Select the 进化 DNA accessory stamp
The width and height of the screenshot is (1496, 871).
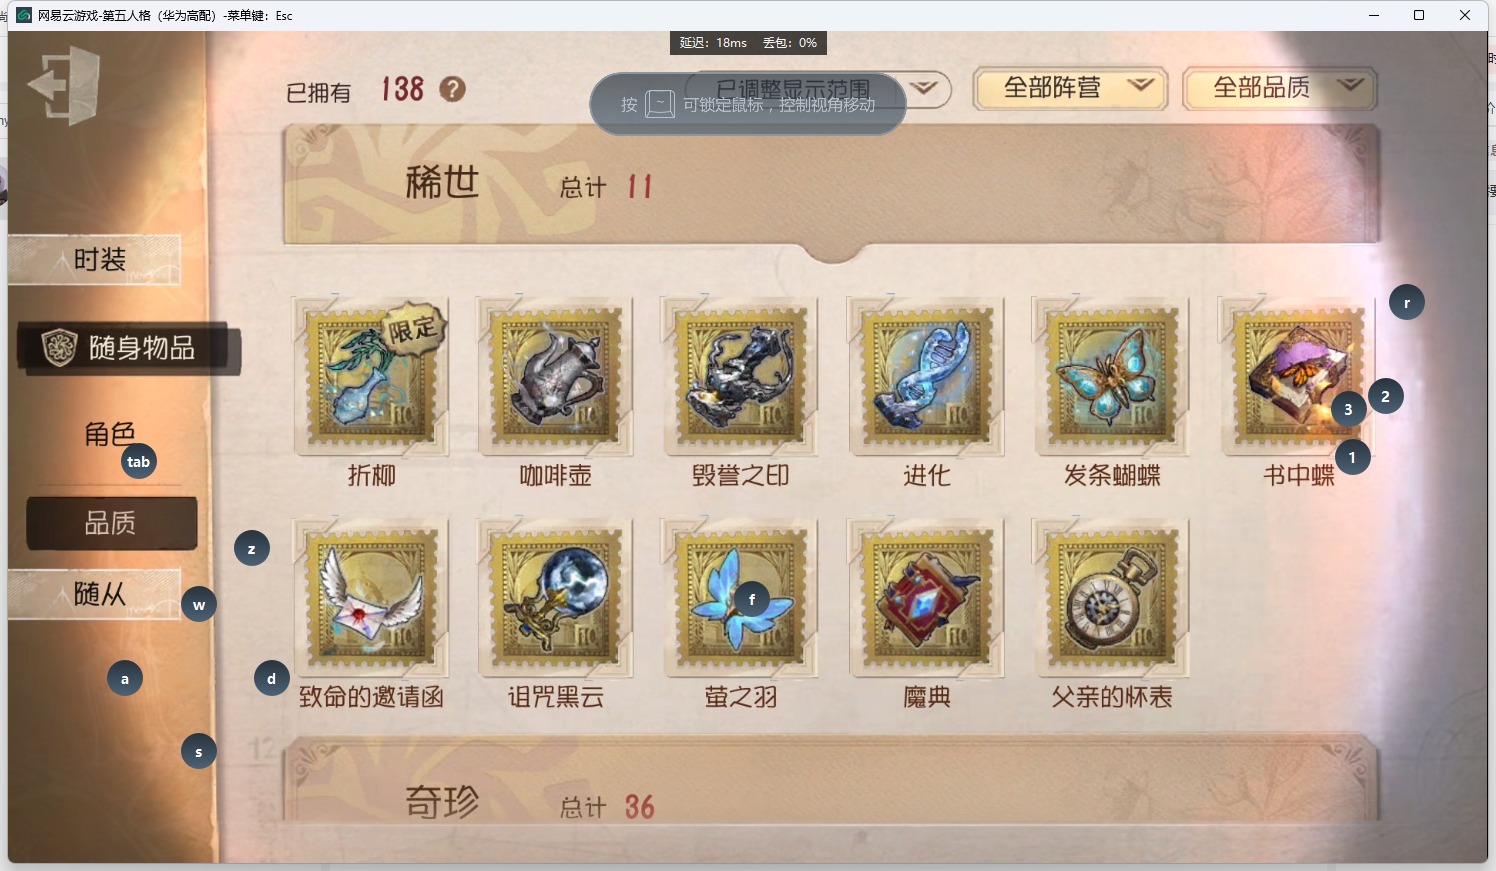click(x=926, y=378)
